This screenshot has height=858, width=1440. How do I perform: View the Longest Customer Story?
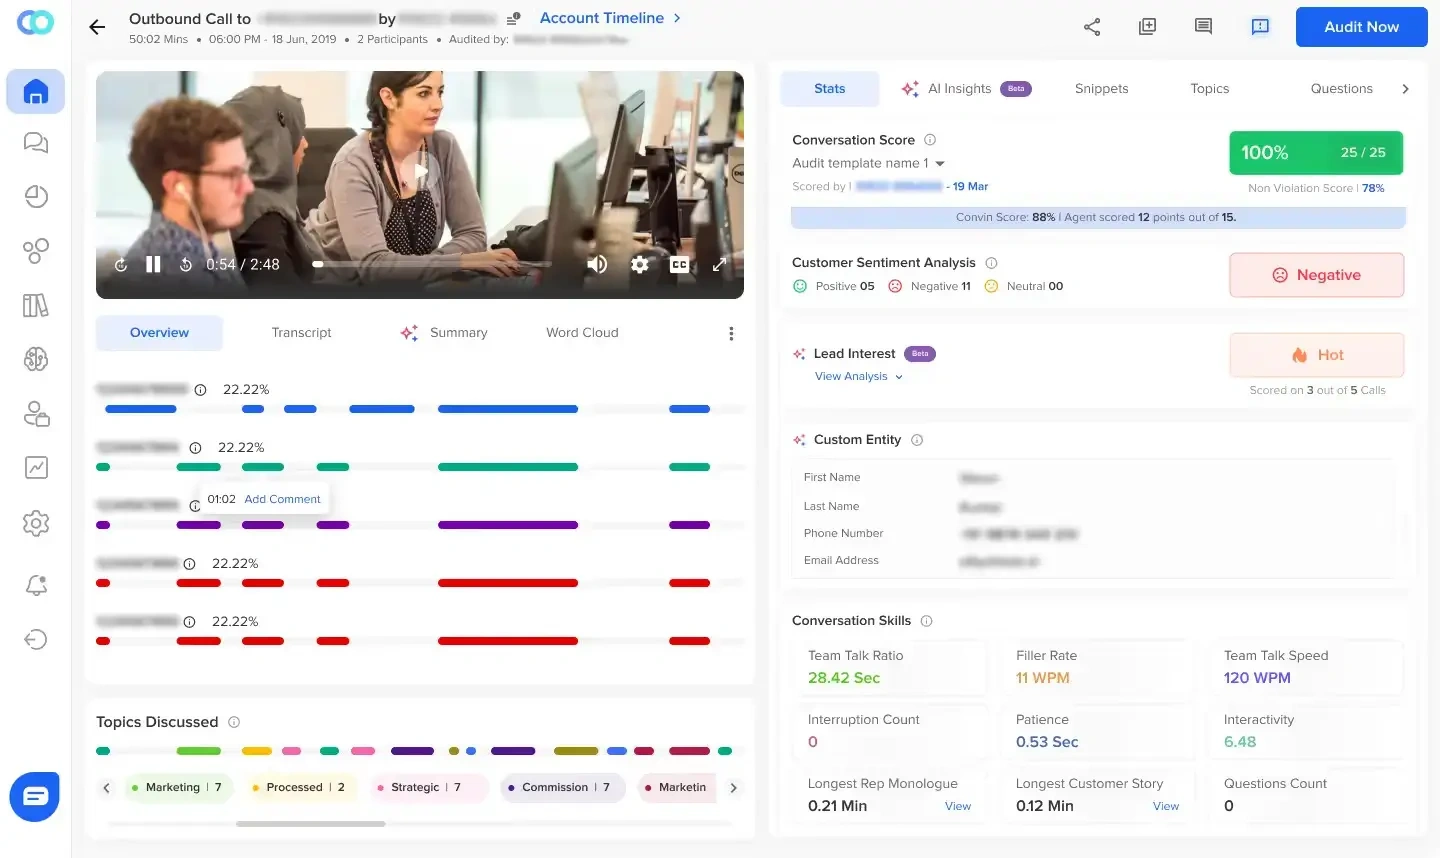pyautogui.click(x=1165, y=806)
